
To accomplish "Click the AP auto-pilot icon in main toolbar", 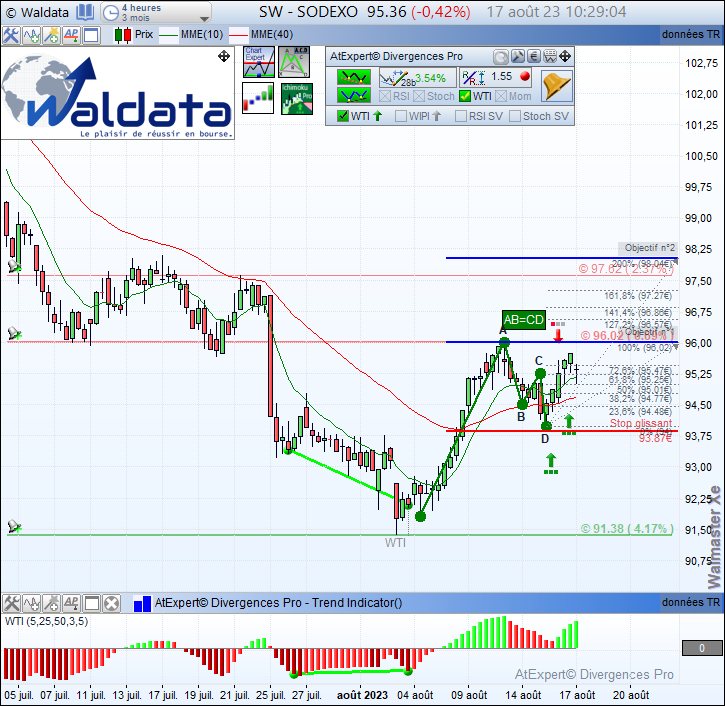I will 71,35.
